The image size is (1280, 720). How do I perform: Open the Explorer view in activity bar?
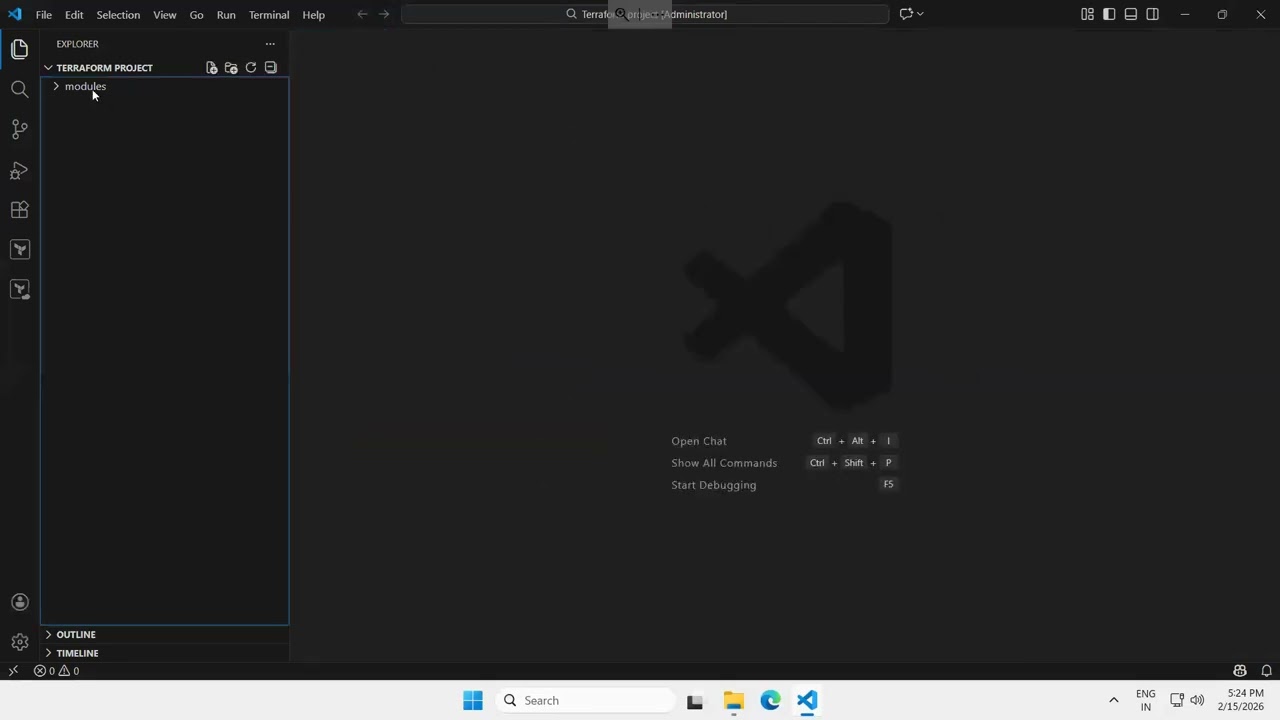click(19, 49)
